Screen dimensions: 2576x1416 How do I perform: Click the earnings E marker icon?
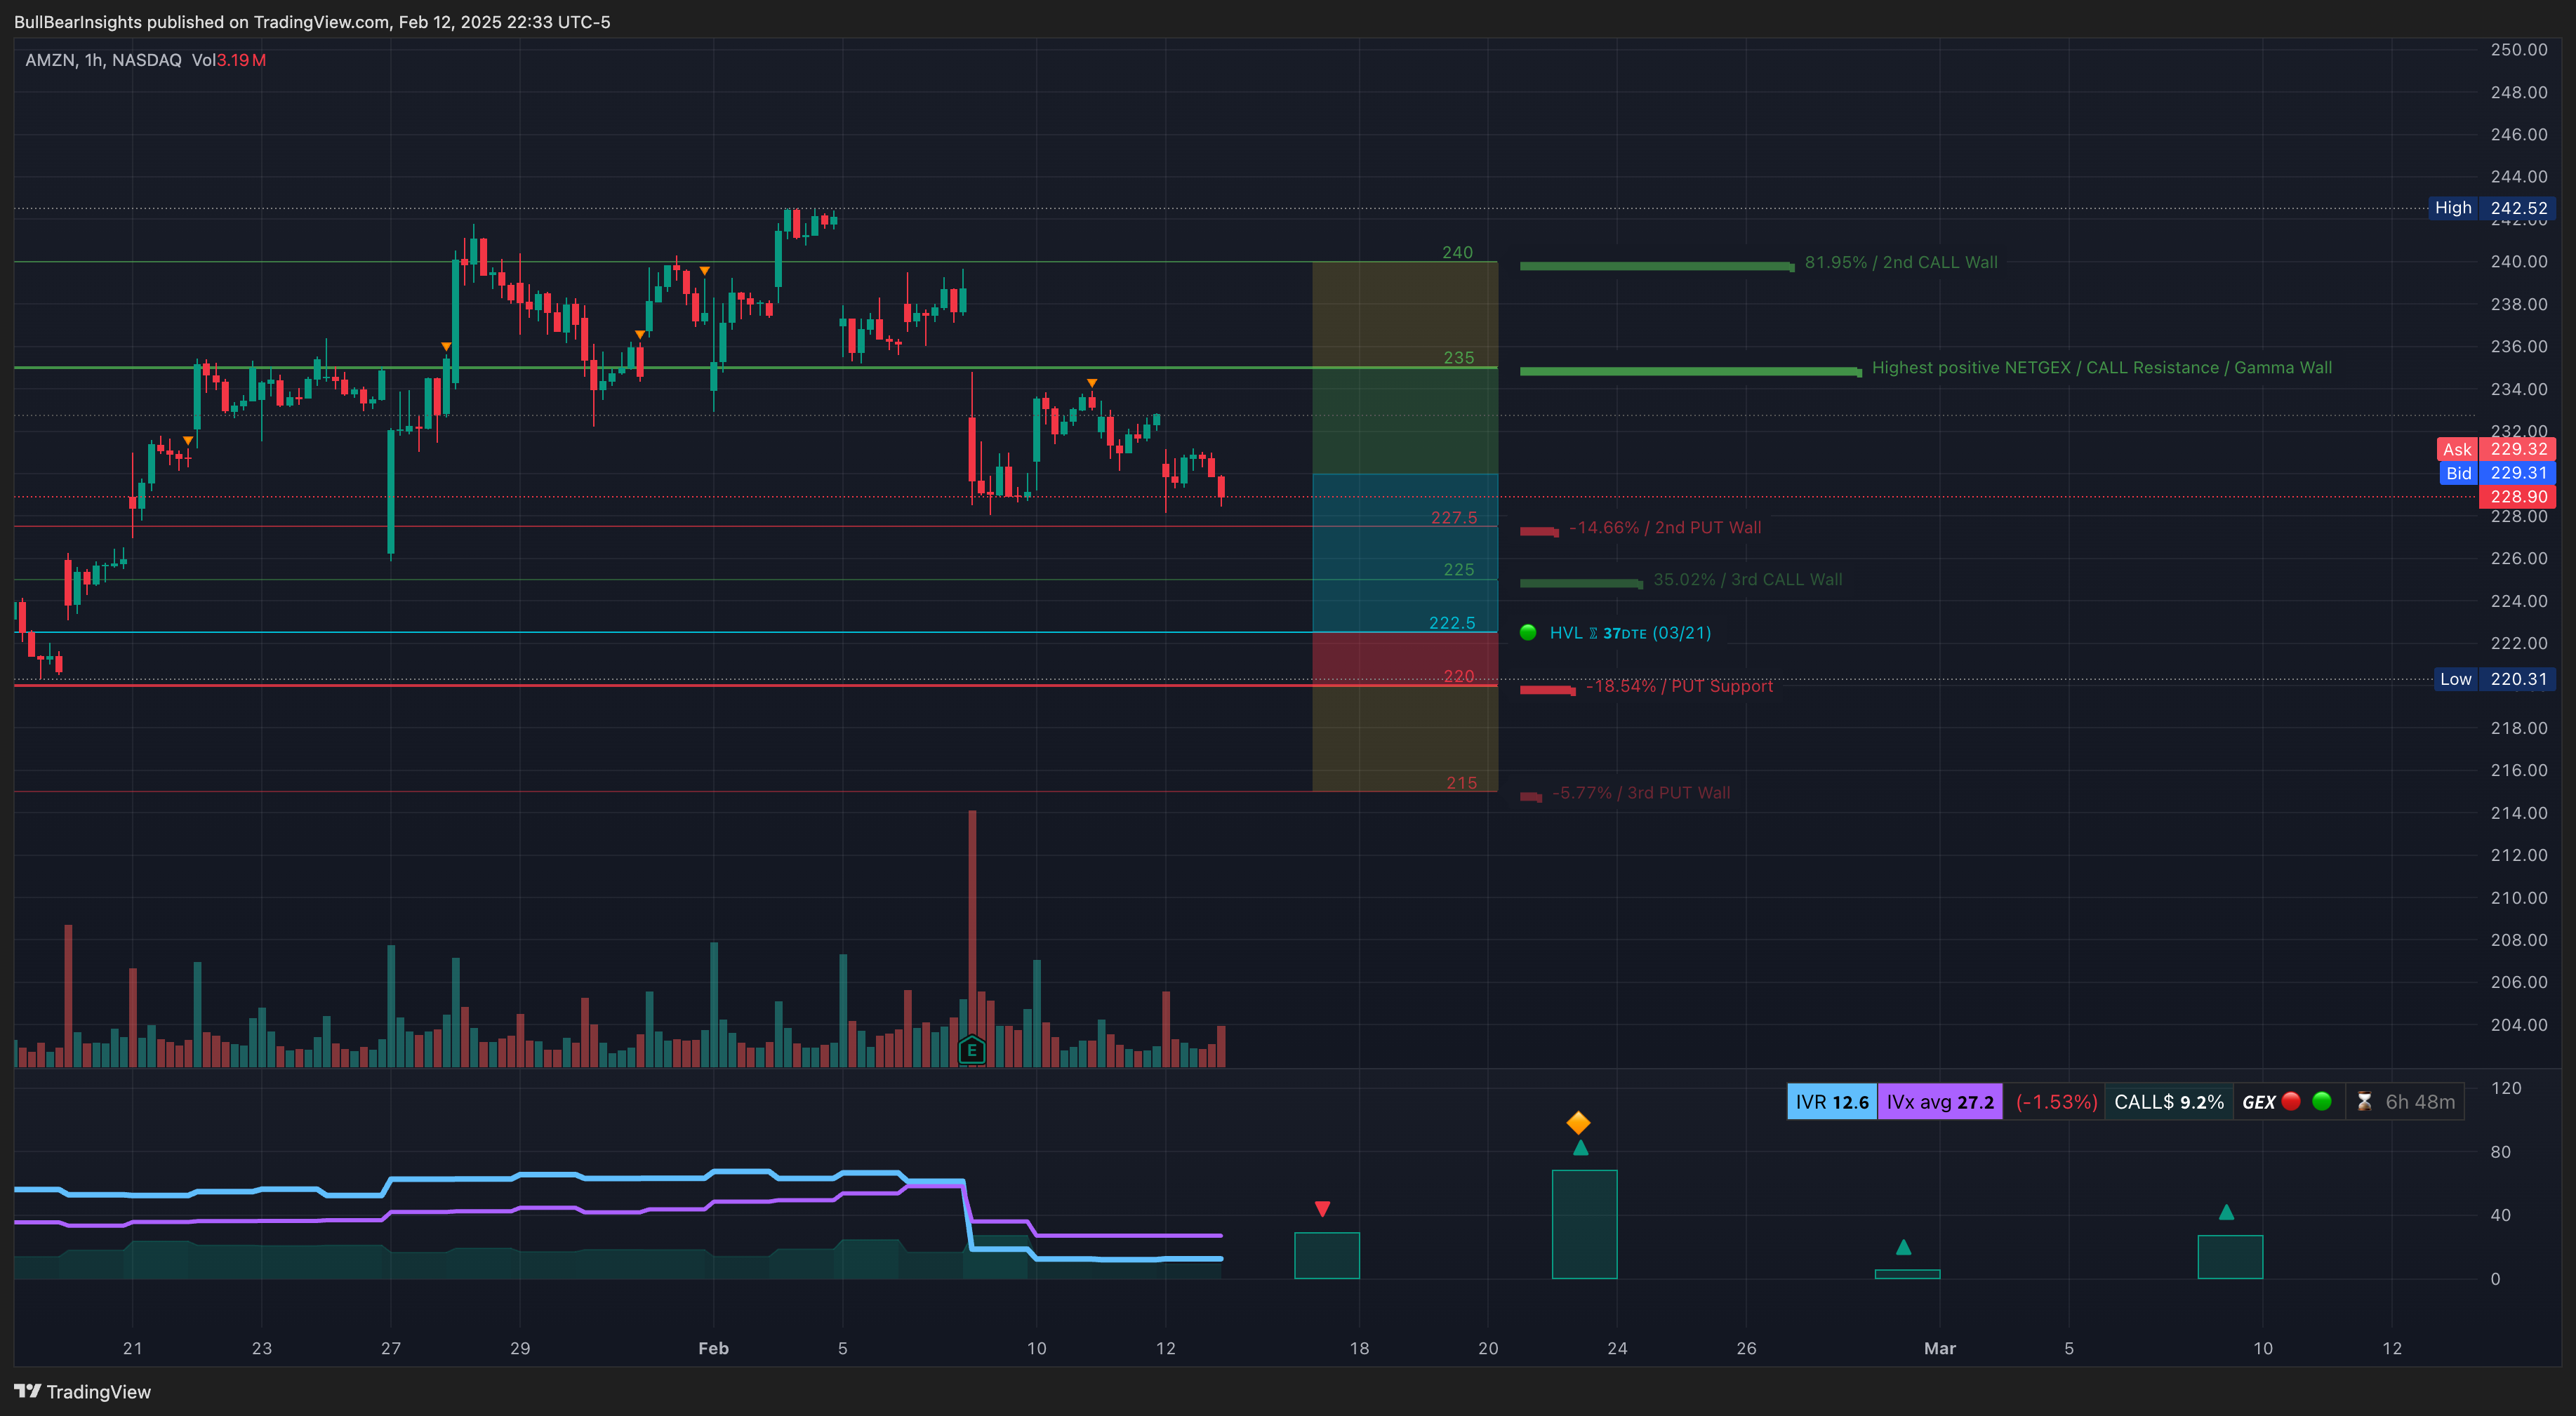coord(971,1050)
